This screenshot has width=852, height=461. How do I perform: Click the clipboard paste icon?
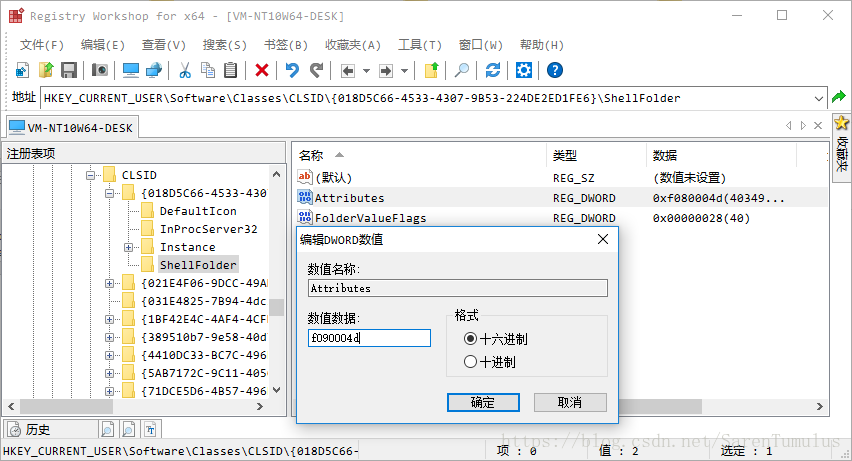coord(230,70)
